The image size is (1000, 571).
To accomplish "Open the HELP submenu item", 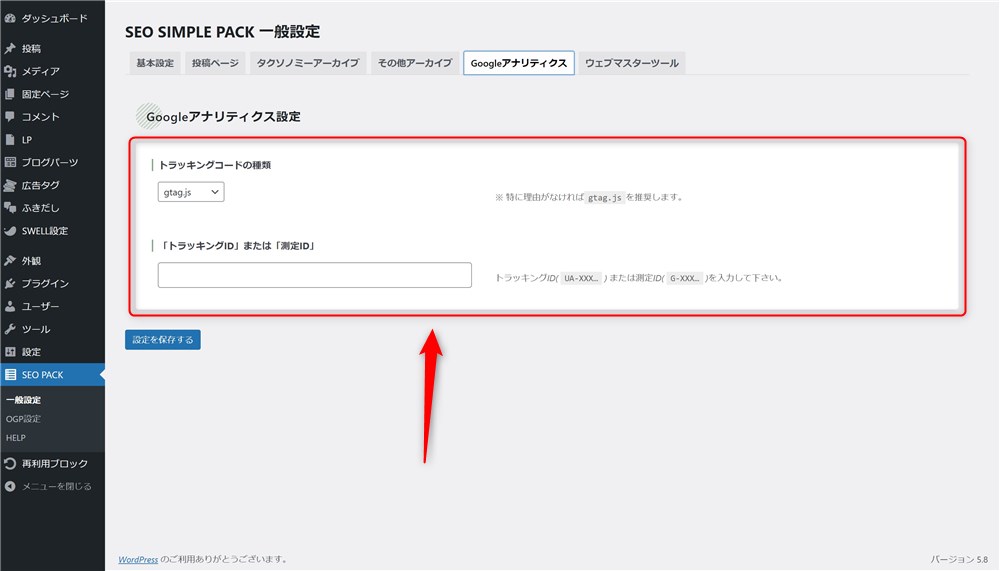I will (x=16, y=438).
